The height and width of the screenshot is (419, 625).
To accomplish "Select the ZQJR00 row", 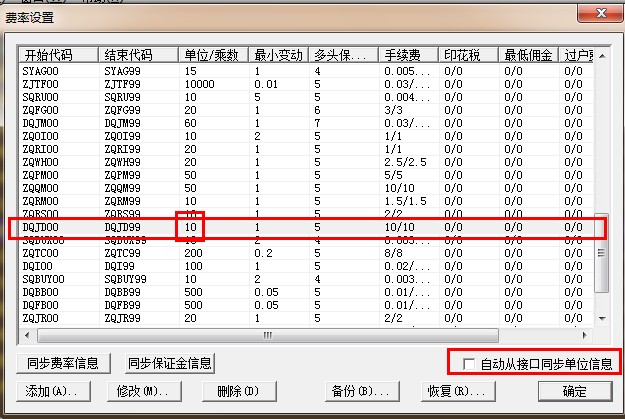I will point(307,318).
